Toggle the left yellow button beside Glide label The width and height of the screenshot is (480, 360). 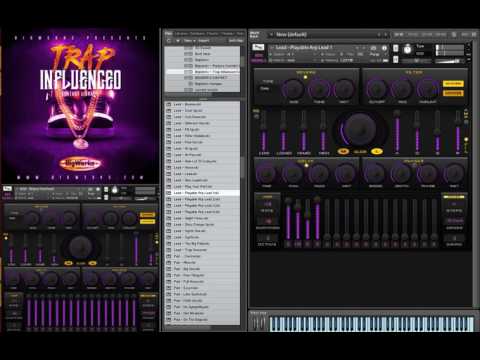tap(343, 151)
